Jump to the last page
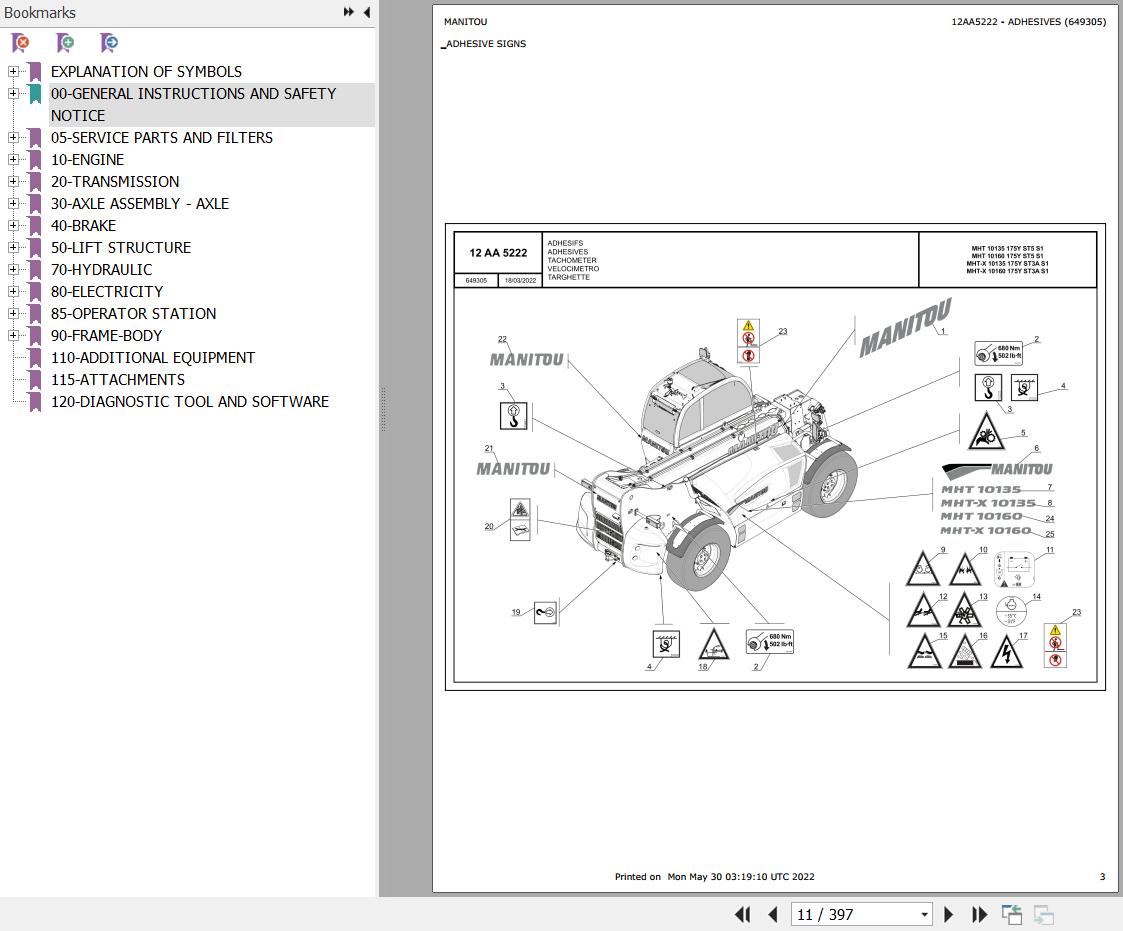 click(x=979, y=915)
